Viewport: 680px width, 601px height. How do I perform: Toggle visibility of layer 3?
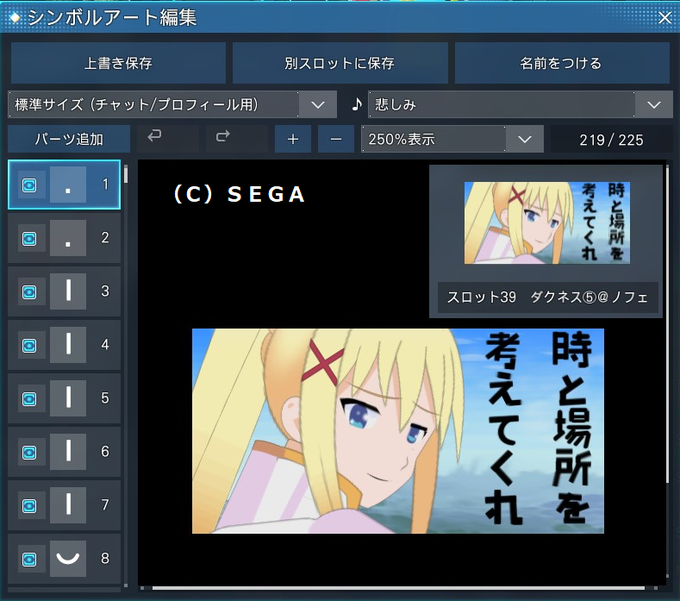(x=29, y=292)
